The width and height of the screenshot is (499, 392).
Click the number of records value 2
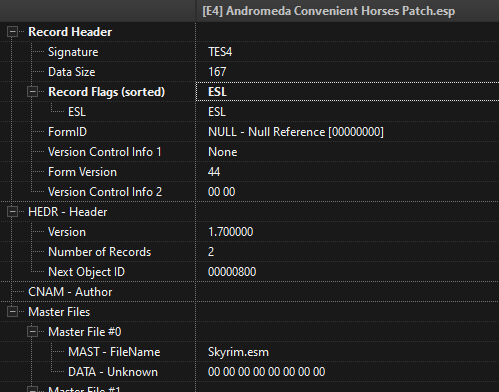pyautogui.click(x=211, y=252)
